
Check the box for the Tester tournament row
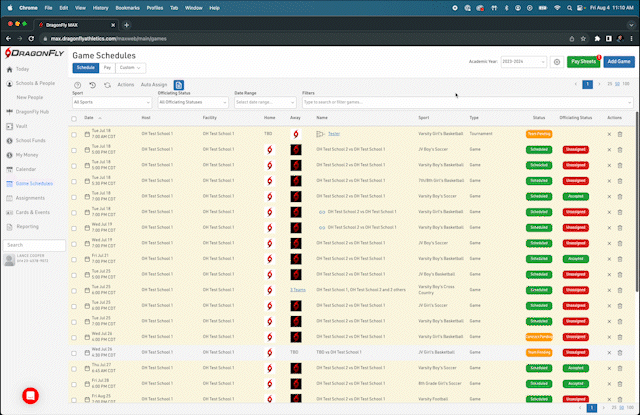(74, 133)
